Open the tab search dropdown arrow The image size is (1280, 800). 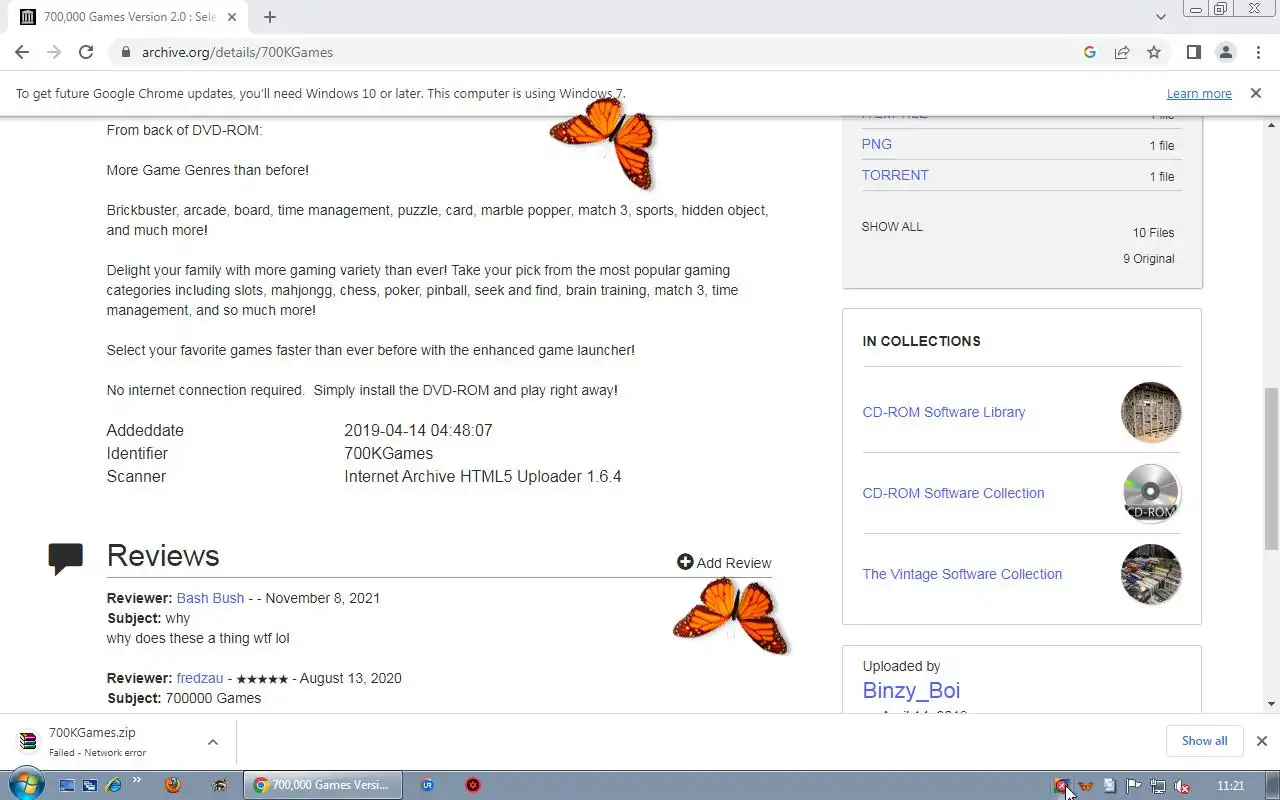[x=1161, y=17]
